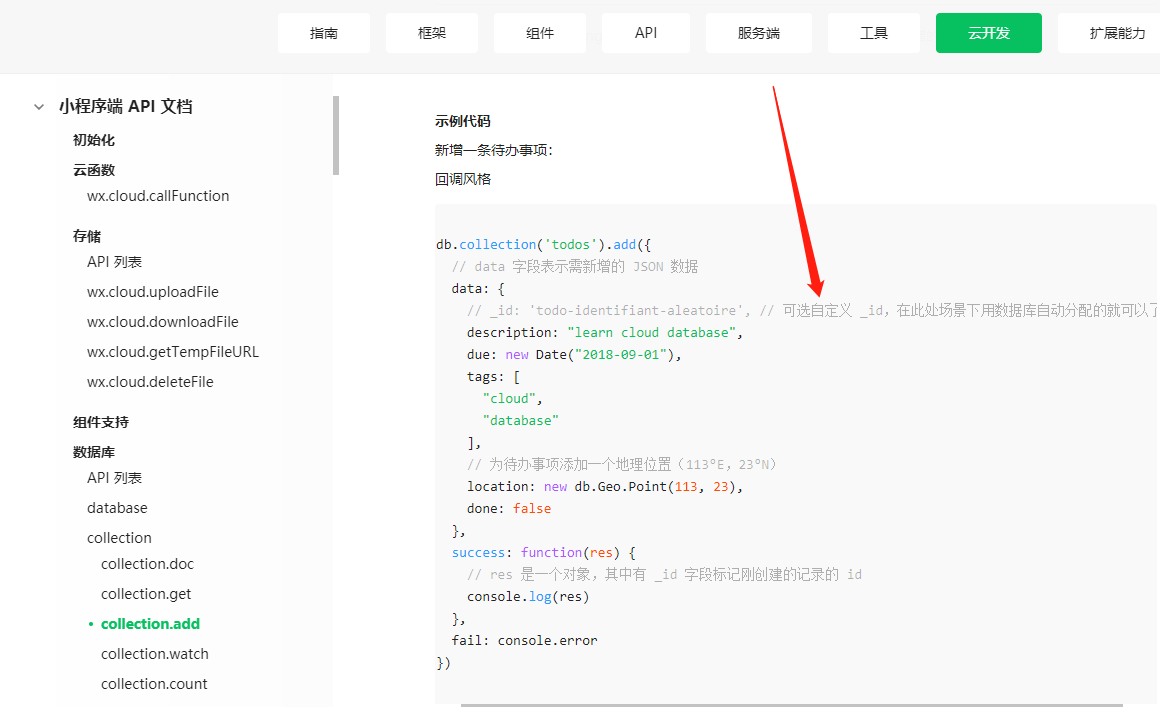The width and height of the screenshot is (1160, 707).
Task: Click the 'success: function(res)' line
Action: pos(544,552)
